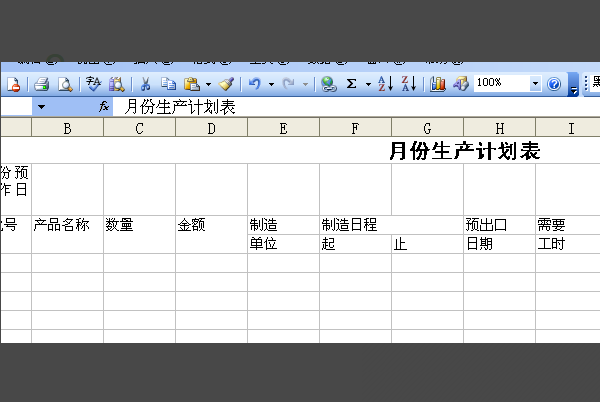Click the Copy icon

coord(168,85)
